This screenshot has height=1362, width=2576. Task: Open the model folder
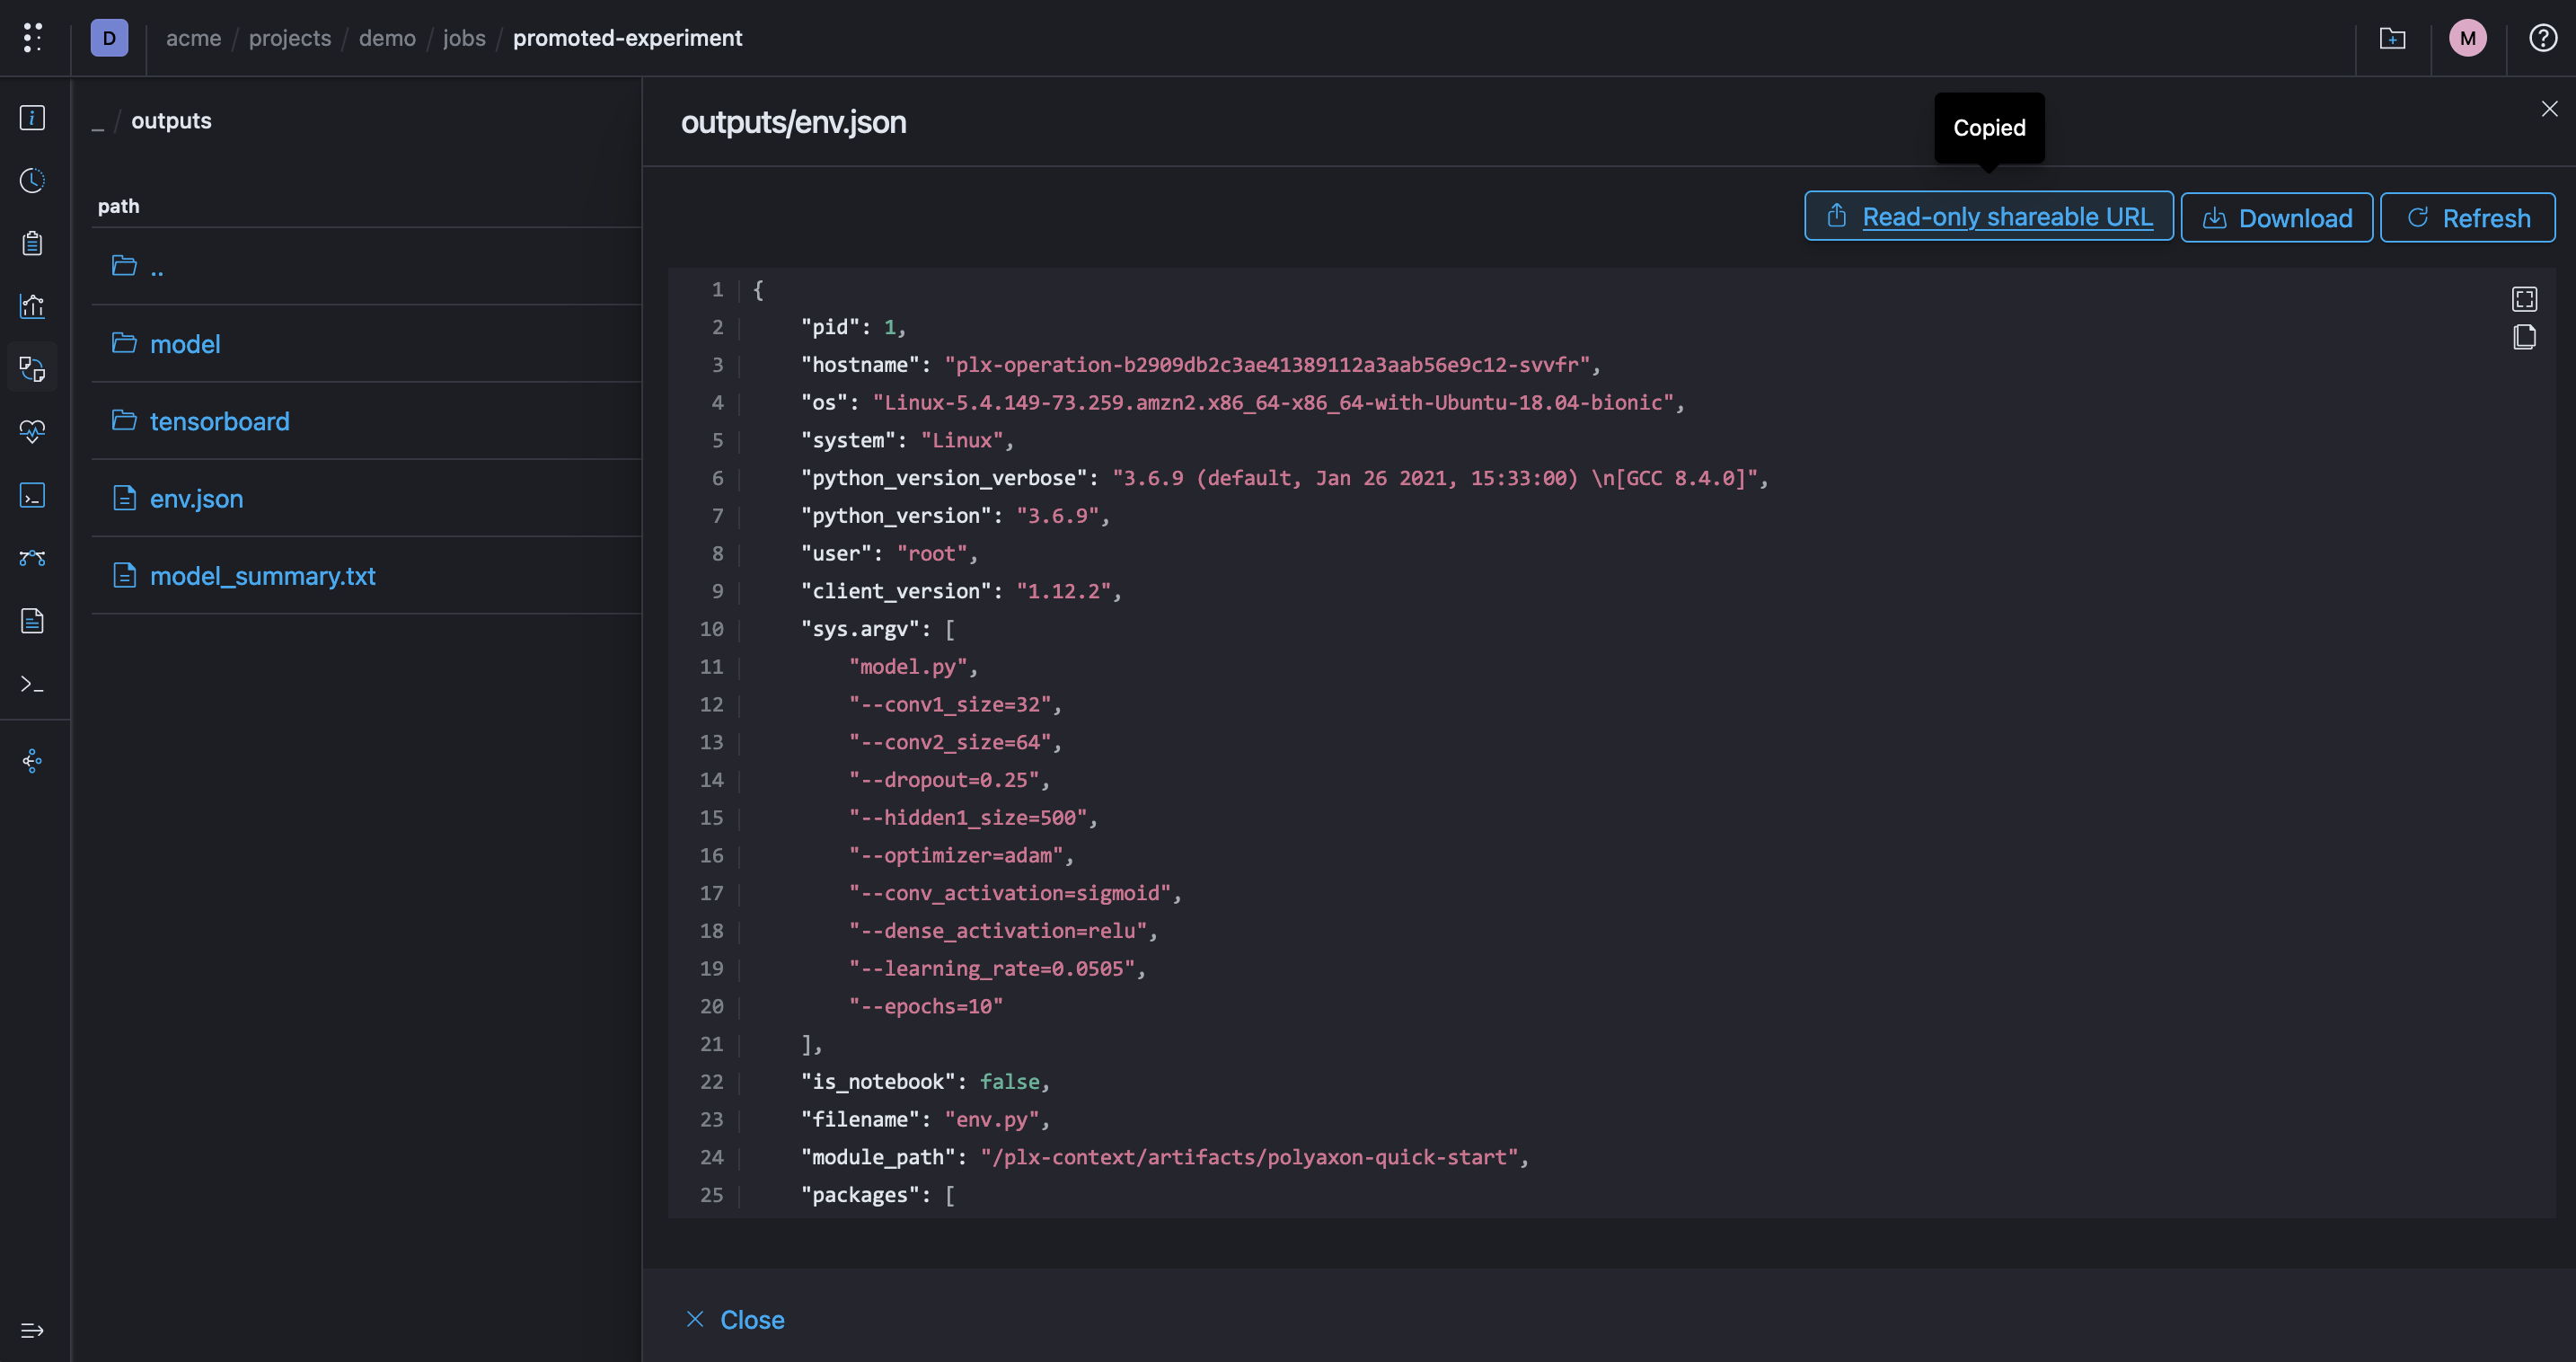[185, 344]
